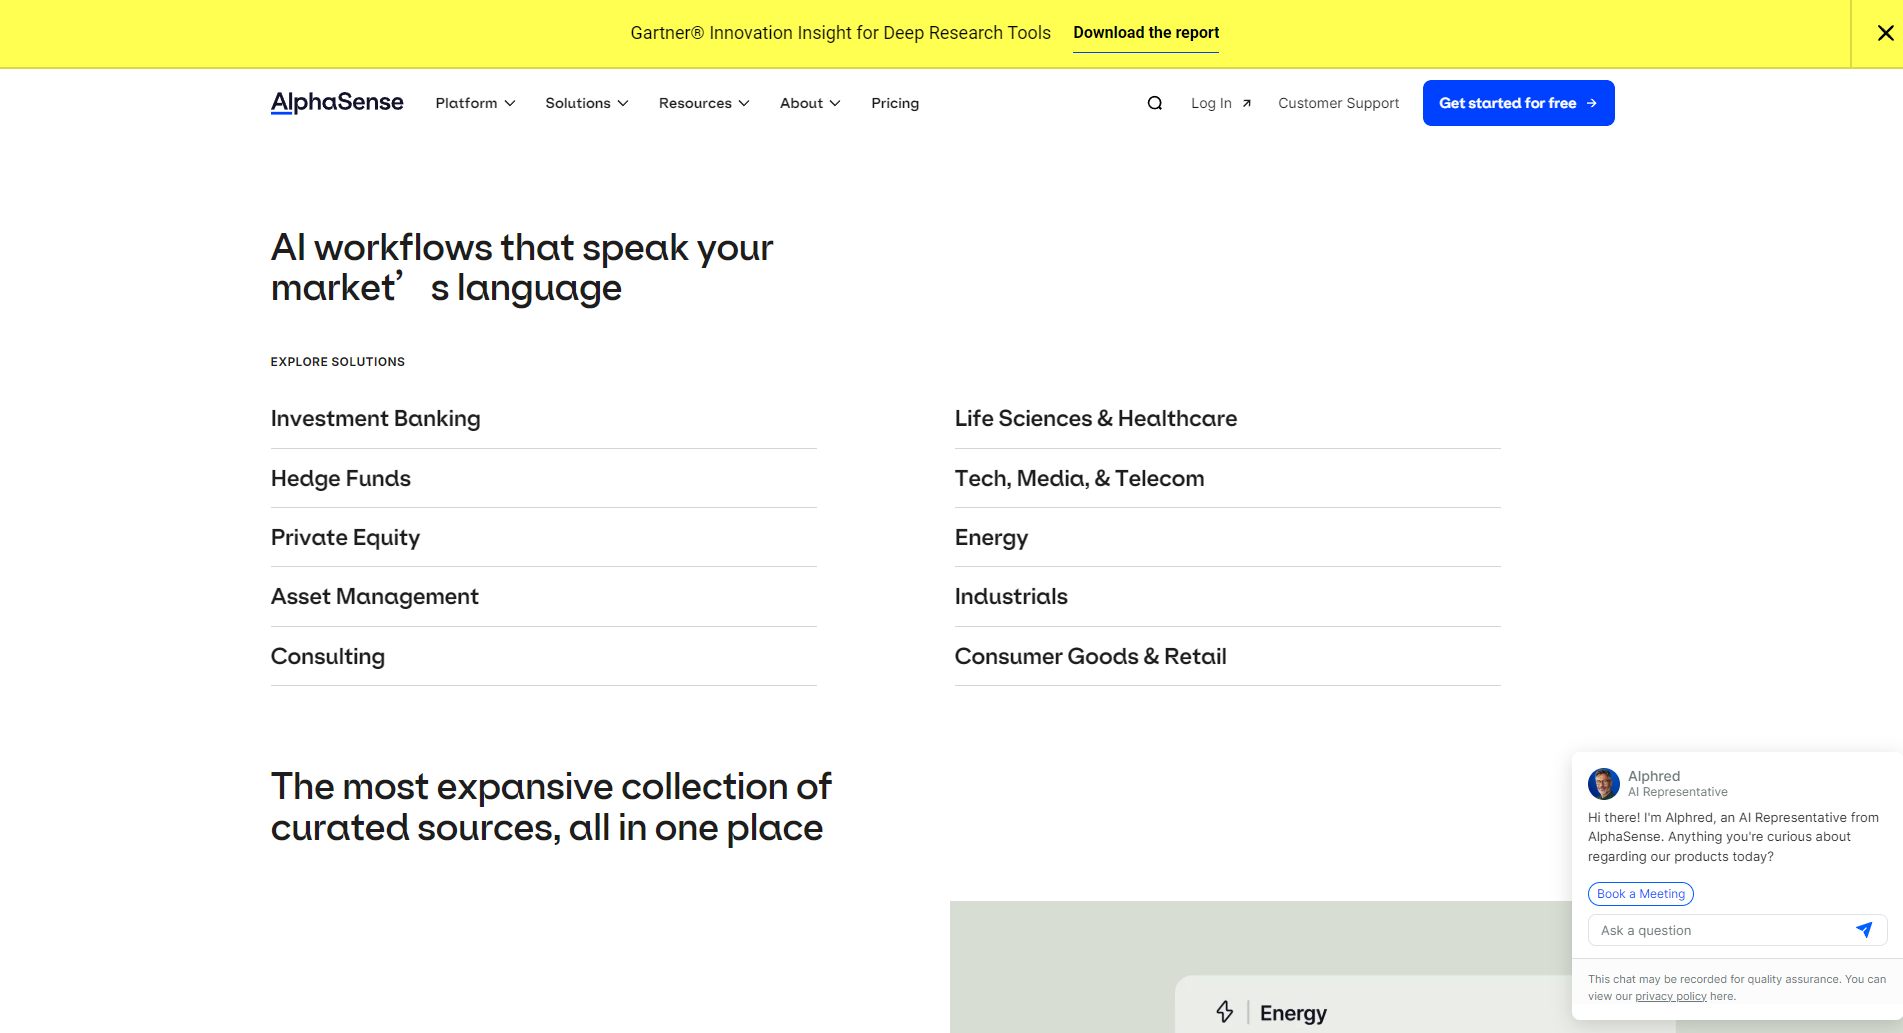The height and width of the screenshot is (1033, 1903).
Task: Expand the Platform dropdown menu
Action: tap(475, 103)
